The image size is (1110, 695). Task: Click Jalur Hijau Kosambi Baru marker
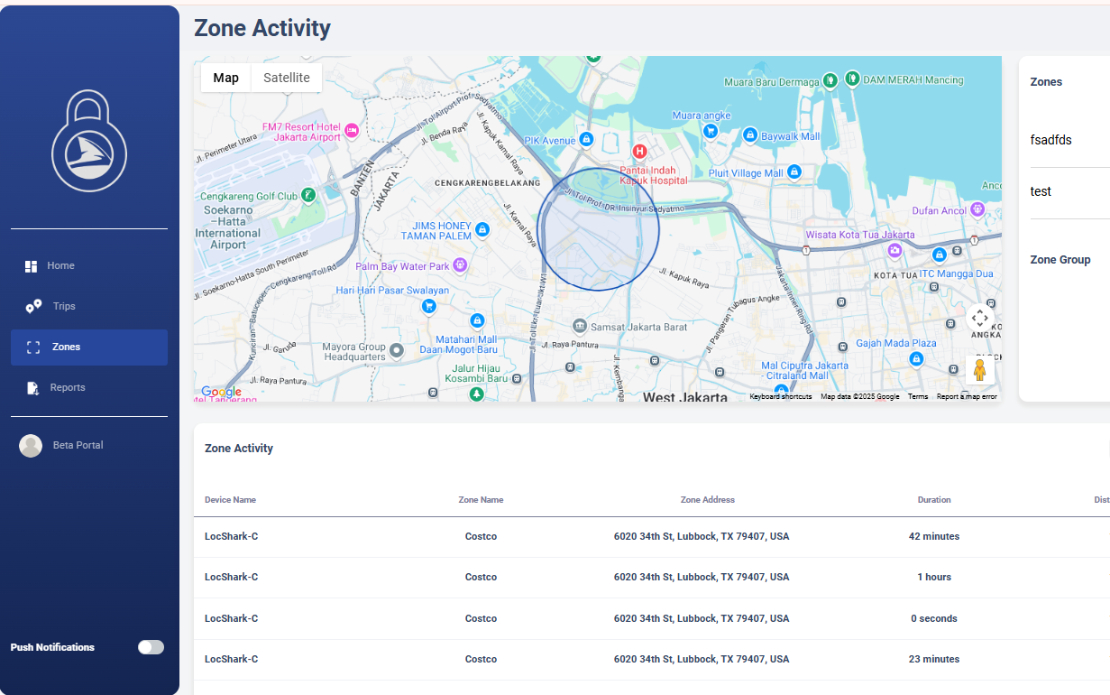coord(477,394)
